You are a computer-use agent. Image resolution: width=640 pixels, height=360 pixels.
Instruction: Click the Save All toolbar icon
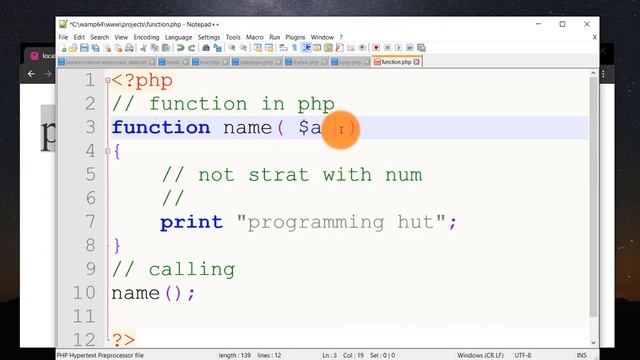96,48
